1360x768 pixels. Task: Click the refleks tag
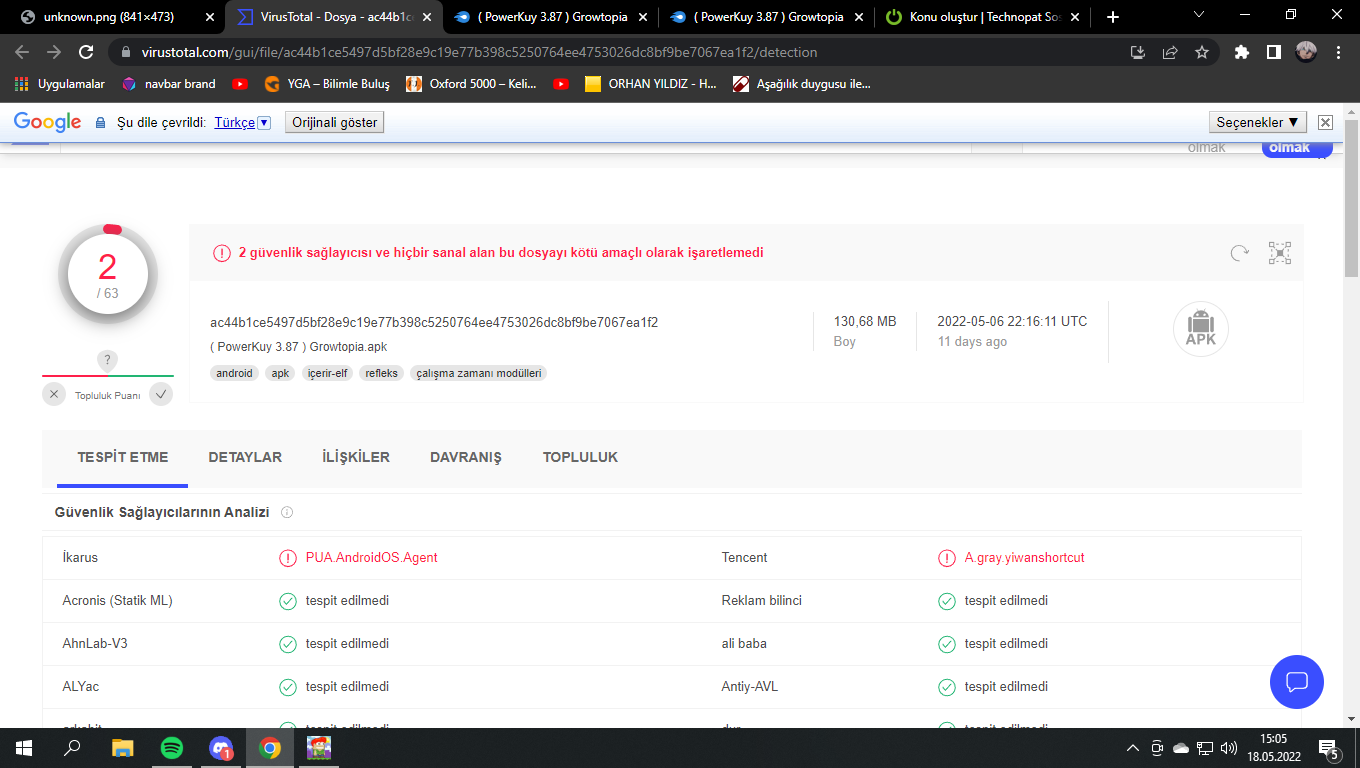[x=382, y=373]
